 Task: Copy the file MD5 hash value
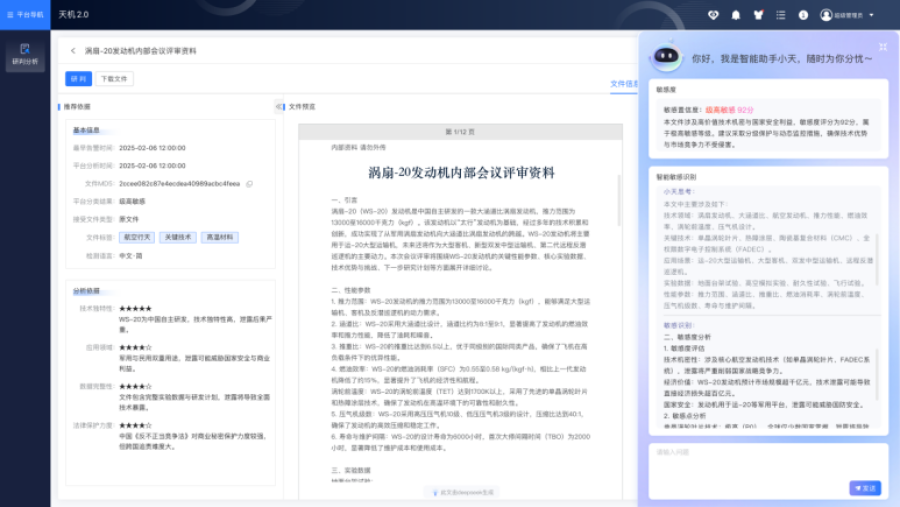pos(249,184)
